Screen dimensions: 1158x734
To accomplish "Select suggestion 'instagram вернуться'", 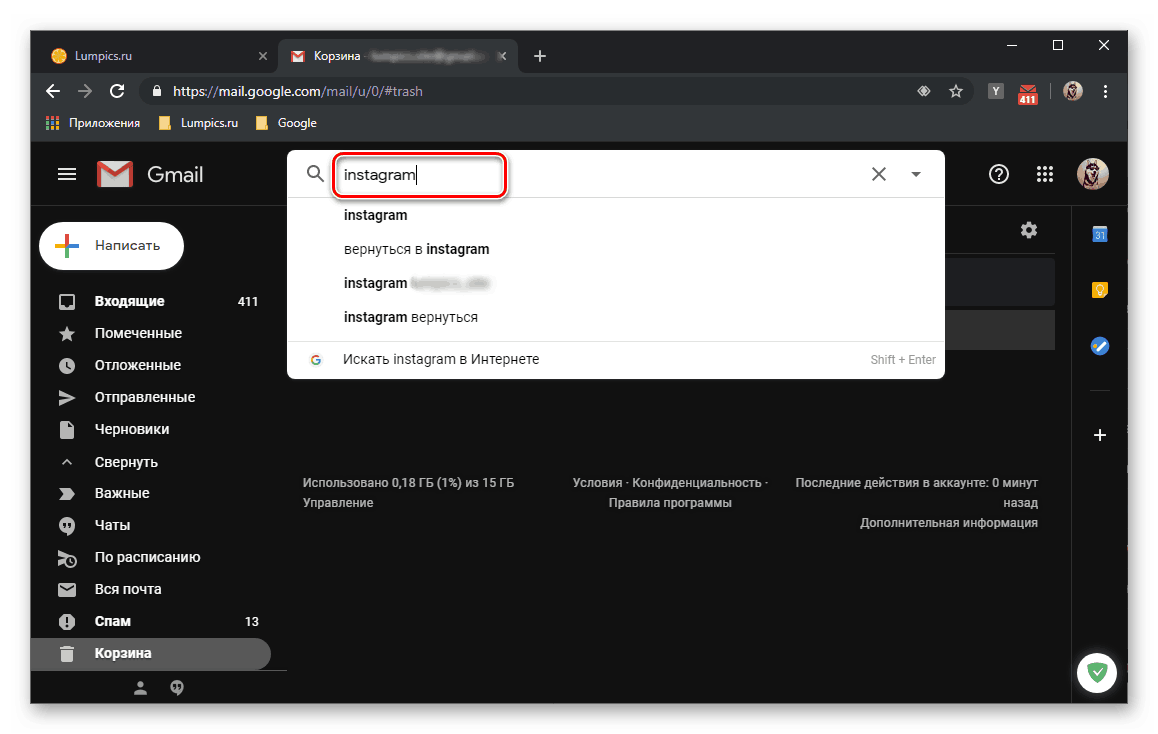I will (616, 317).
